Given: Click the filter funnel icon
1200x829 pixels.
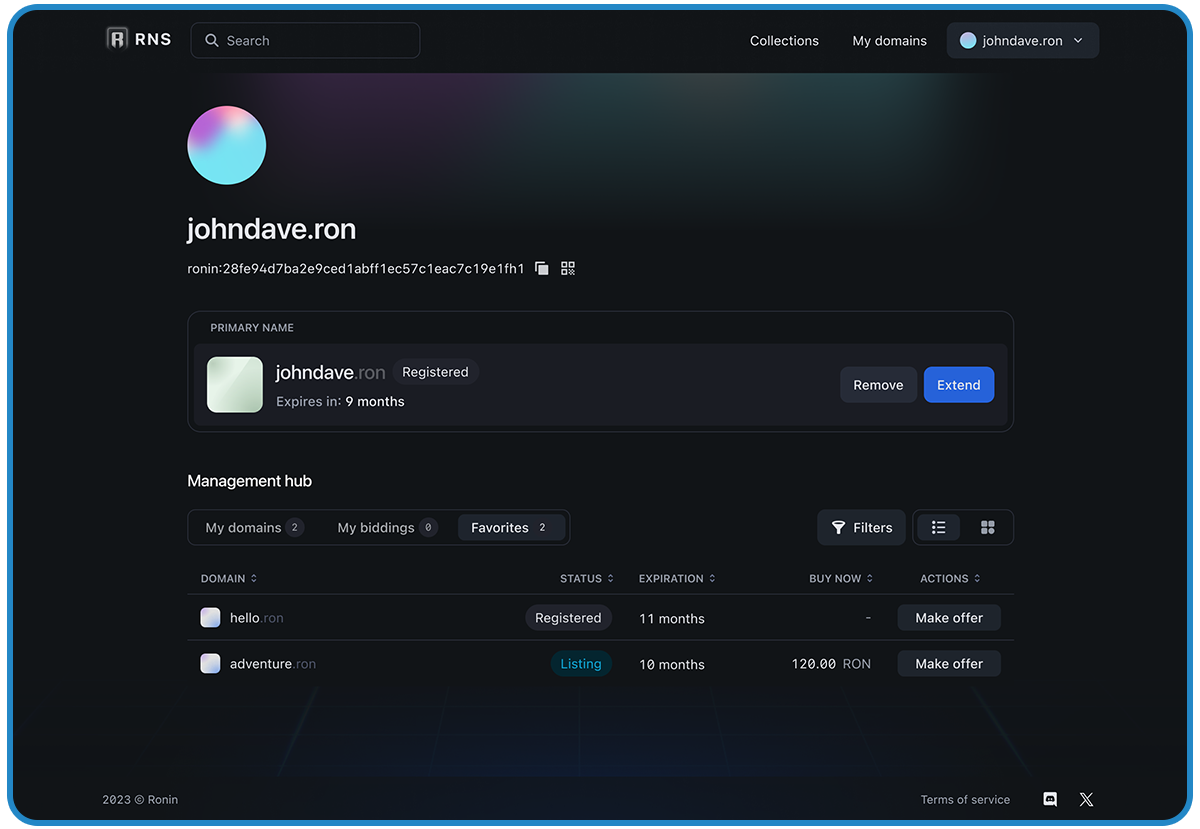Looking at the screenshot, I should [839, 528].
